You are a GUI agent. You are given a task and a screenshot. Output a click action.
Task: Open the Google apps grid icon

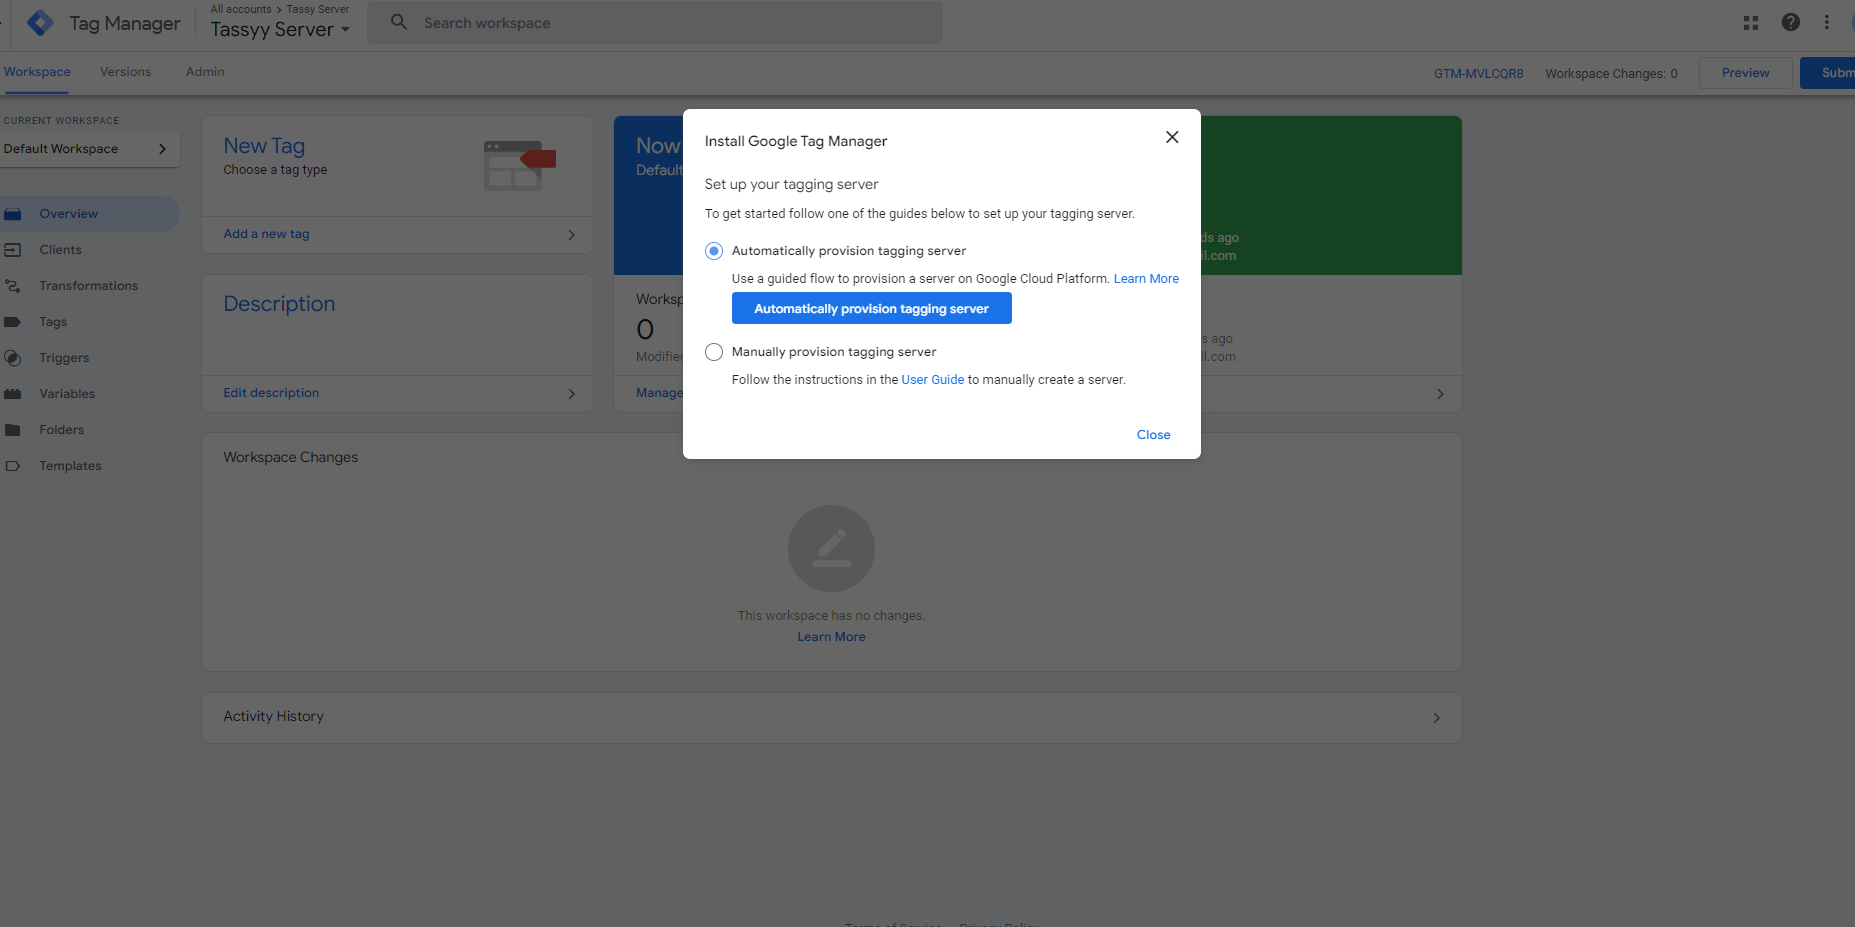[x=1751, y=22]
